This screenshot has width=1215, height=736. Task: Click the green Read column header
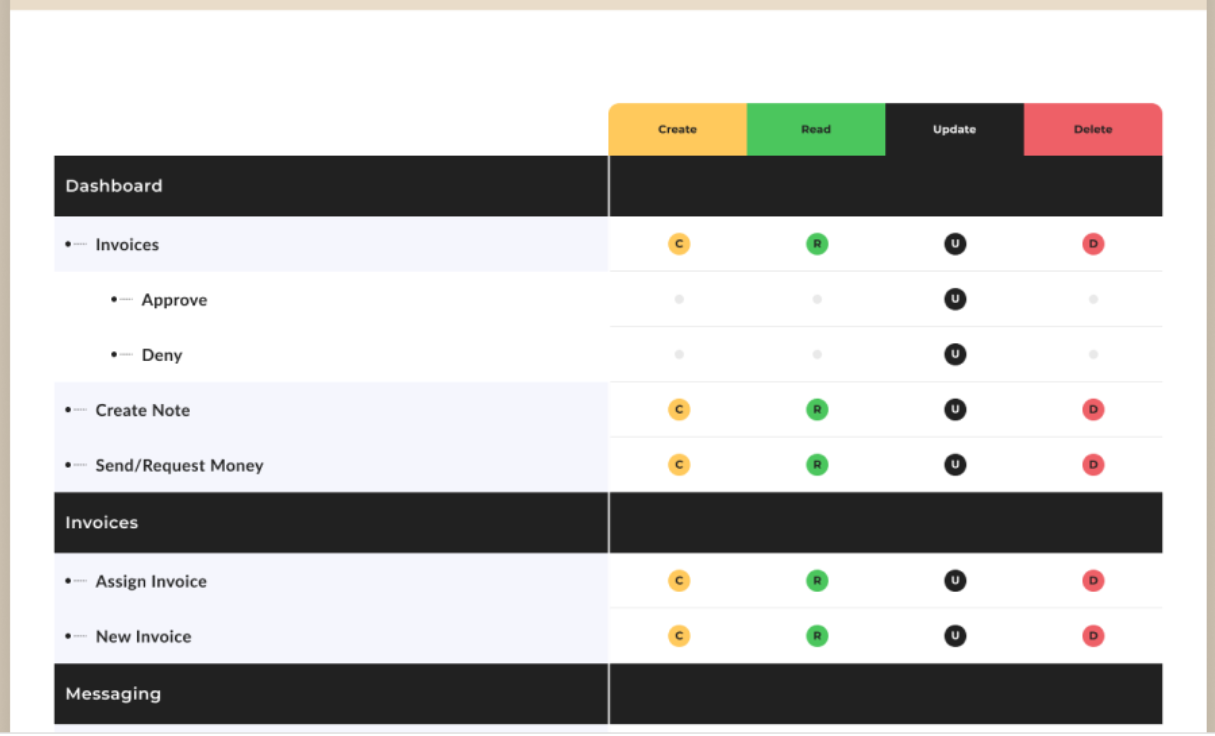coord(816,130)
